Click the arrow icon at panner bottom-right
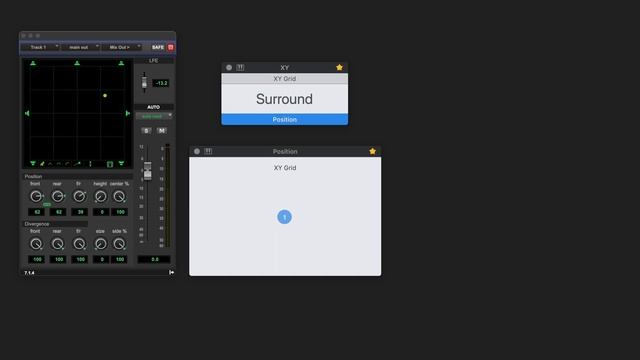This screenshot has height=360, width=640. [171, 272]
